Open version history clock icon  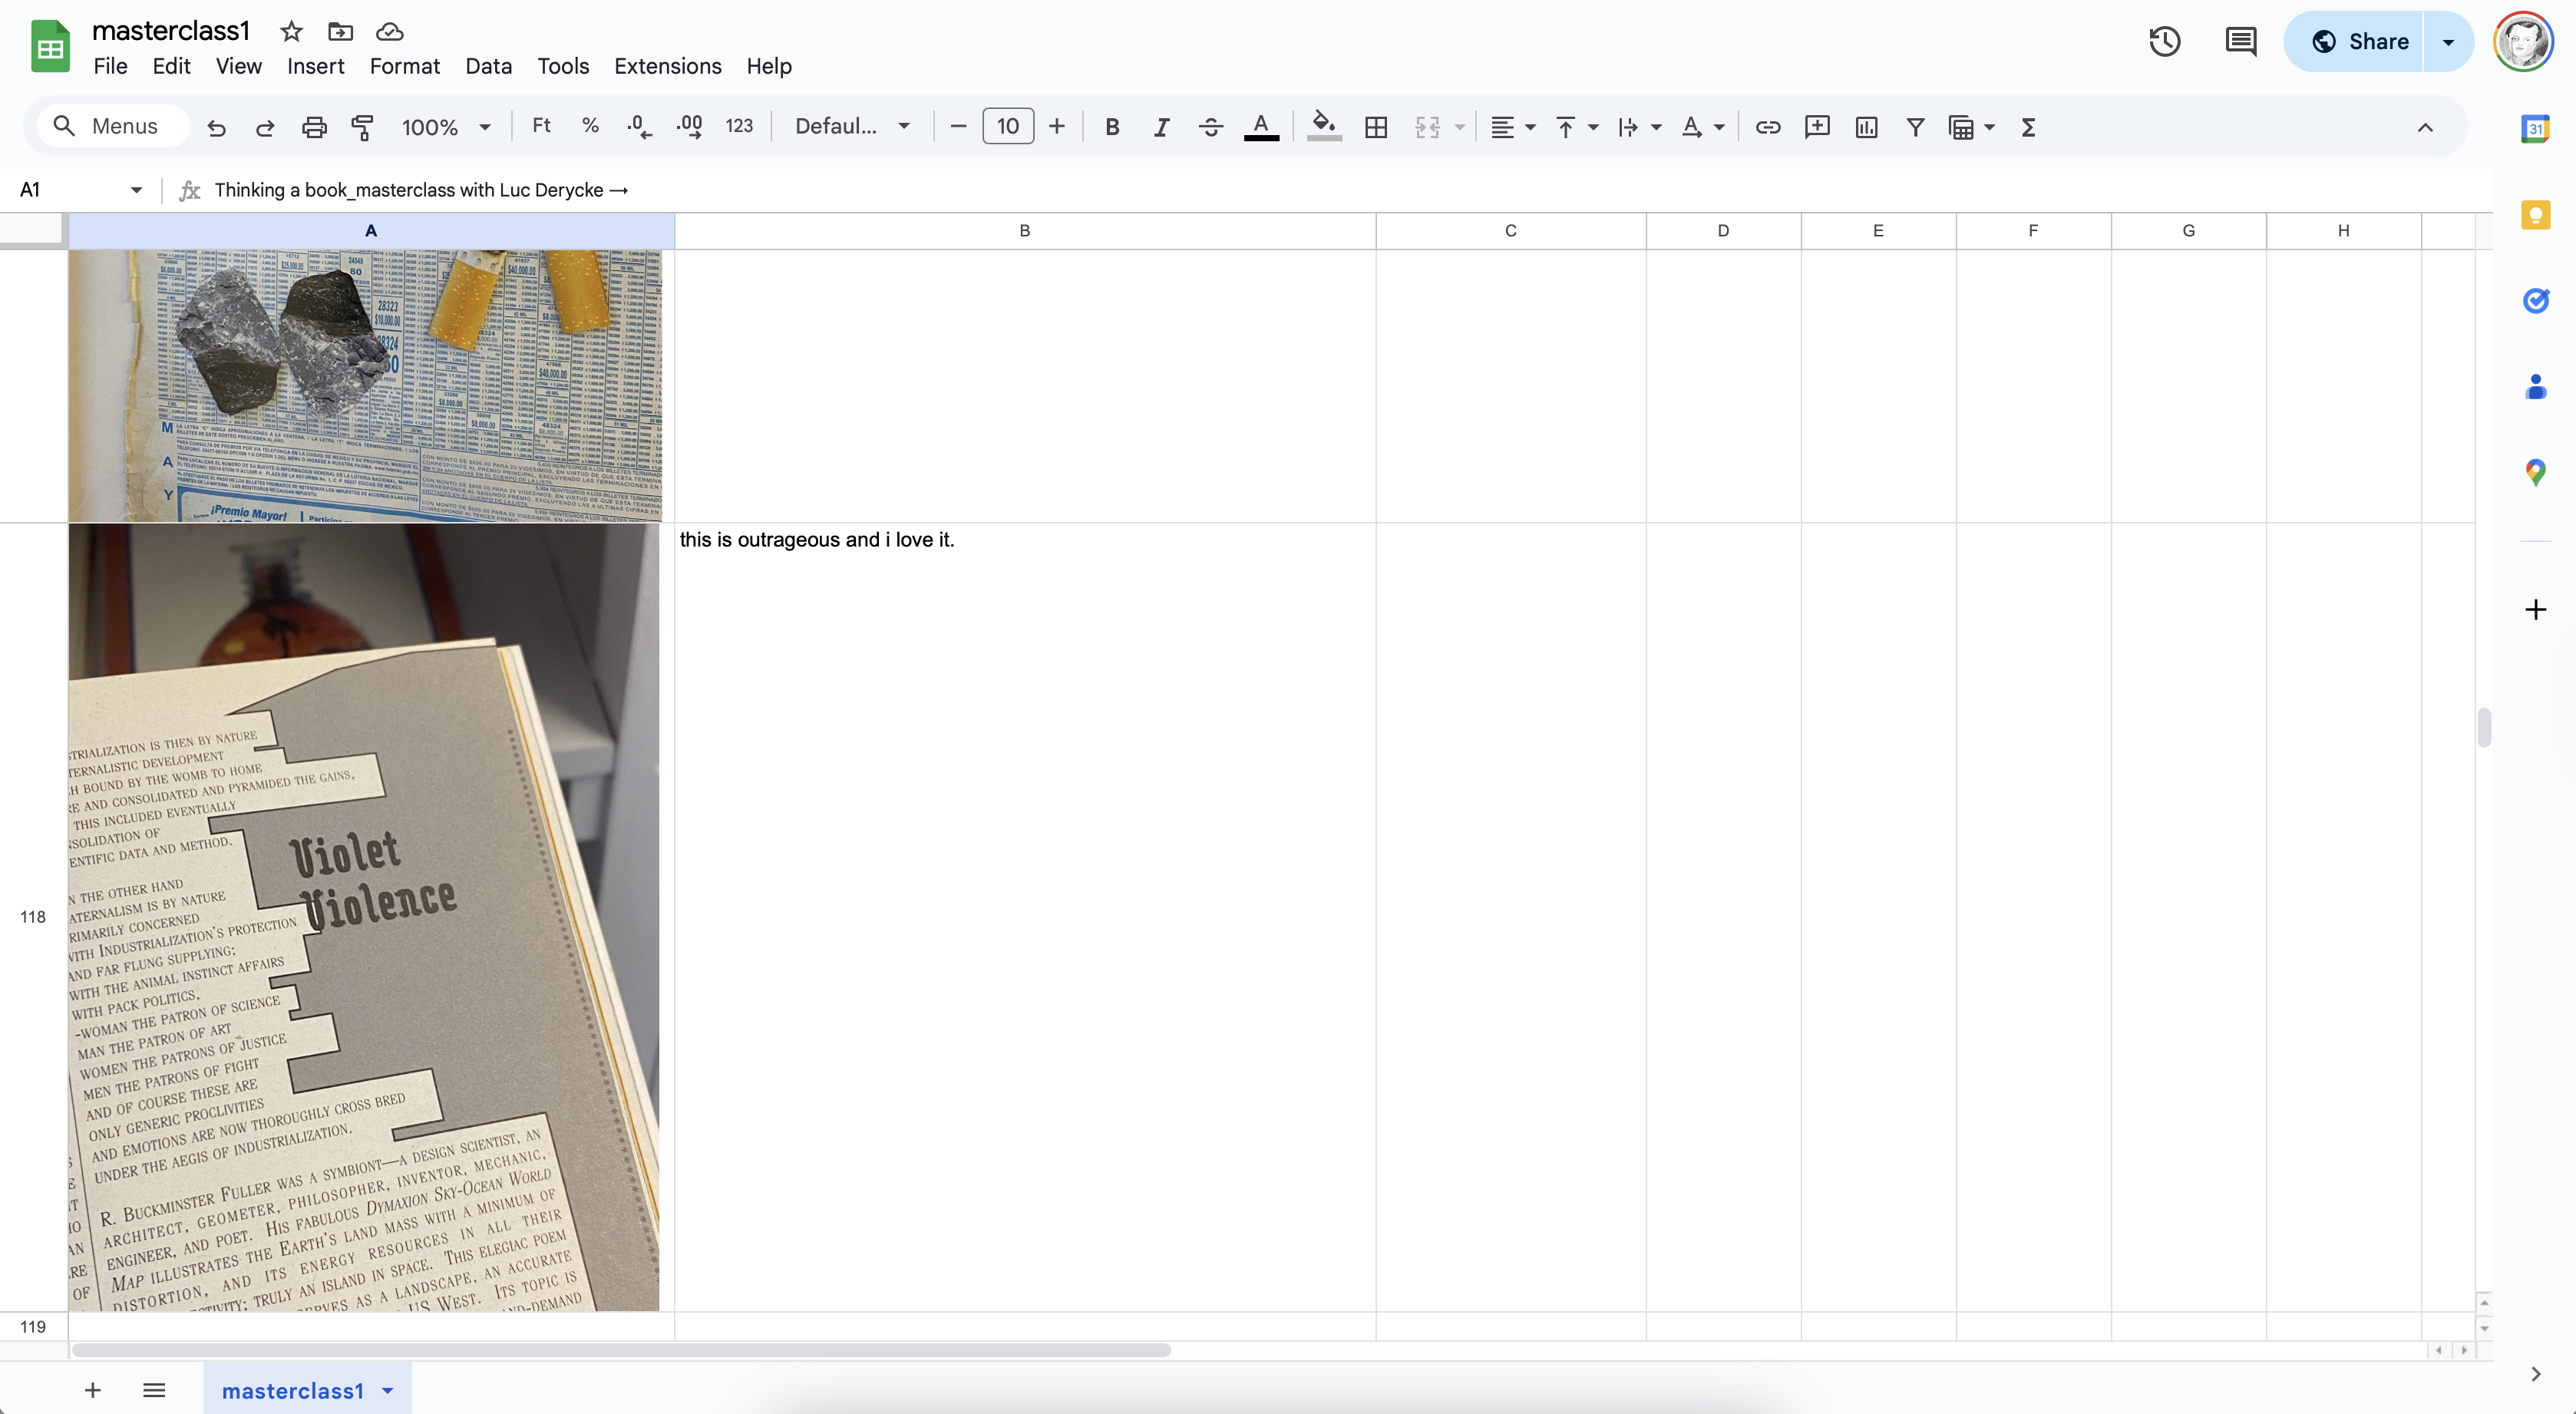pyautogui.click(x=2164, y=41)
